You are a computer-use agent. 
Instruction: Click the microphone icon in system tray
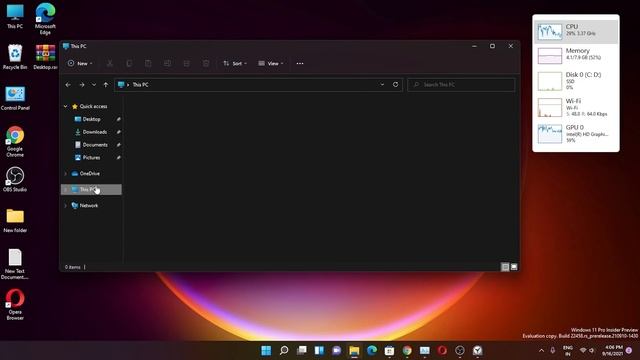point(553,350)
